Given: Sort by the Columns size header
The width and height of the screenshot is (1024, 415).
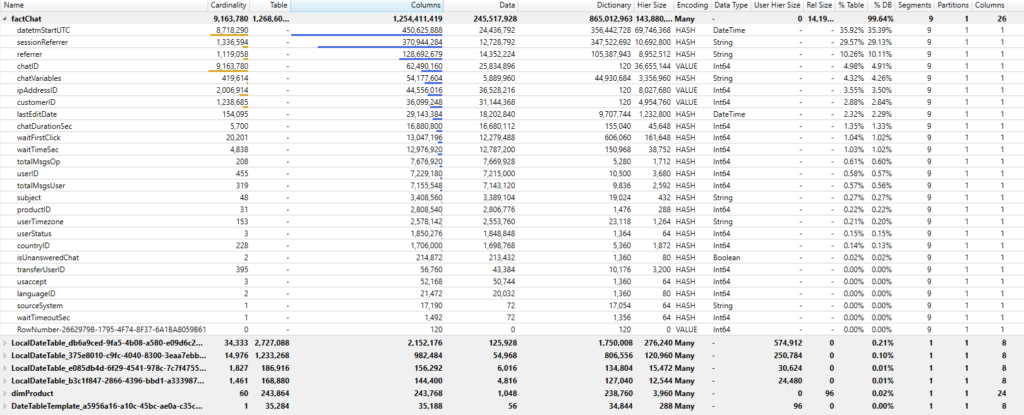Looking at the screenshot, I should pos(367,5).
